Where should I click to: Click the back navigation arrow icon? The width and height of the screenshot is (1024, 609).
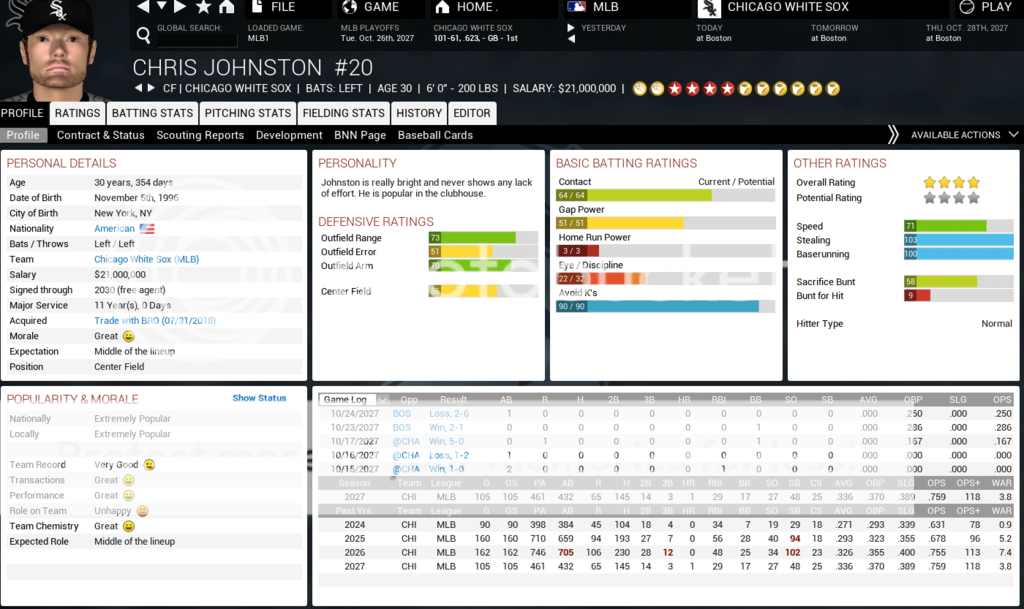(141, 7)
